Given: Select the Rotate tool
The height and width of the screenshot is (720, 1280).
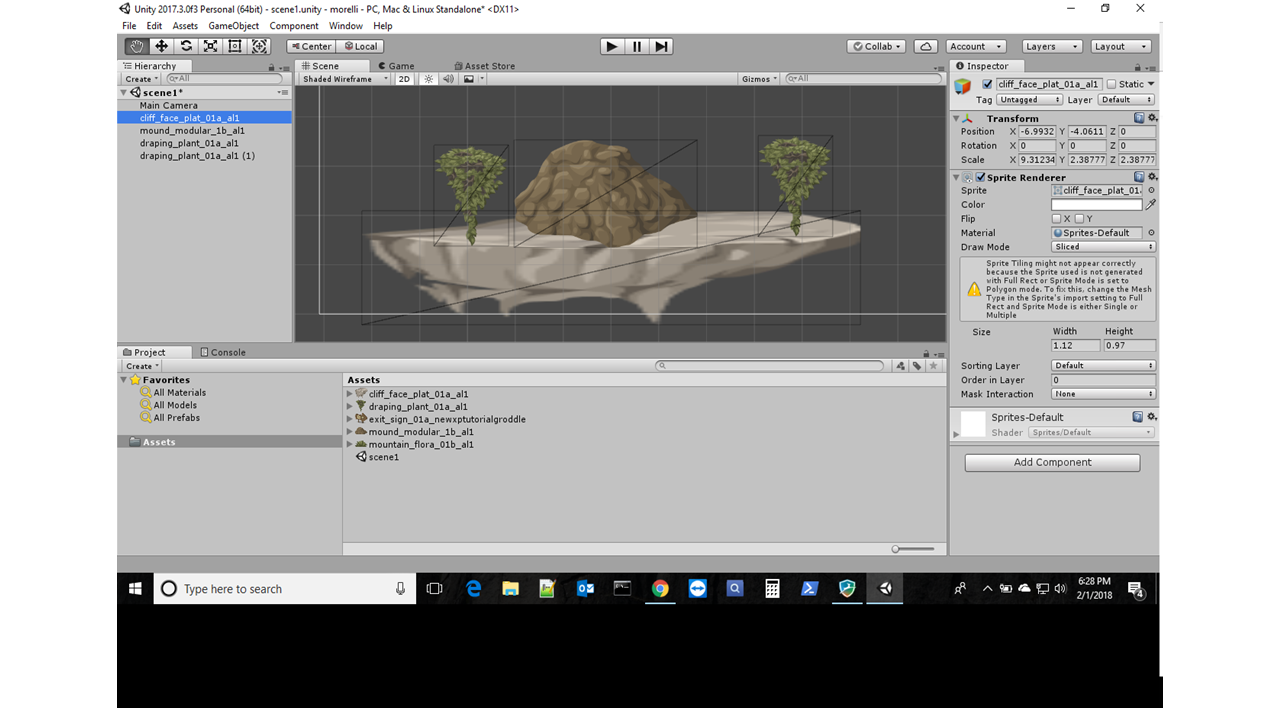Looking at the screenshot, I should tap(186, 46).
